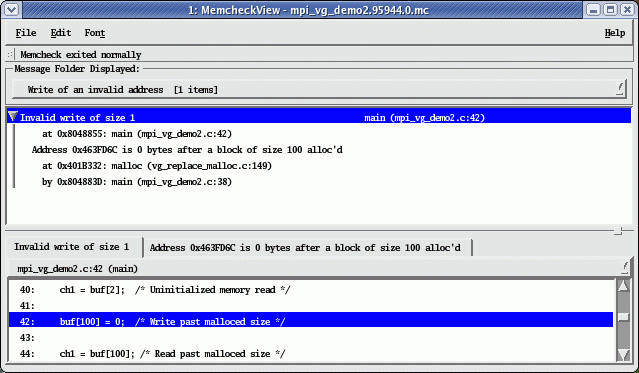Screen dimensions: 639x373
Task: Click the status bar grip handle beside Memcheck exited normally
Action: coord(11,54)
